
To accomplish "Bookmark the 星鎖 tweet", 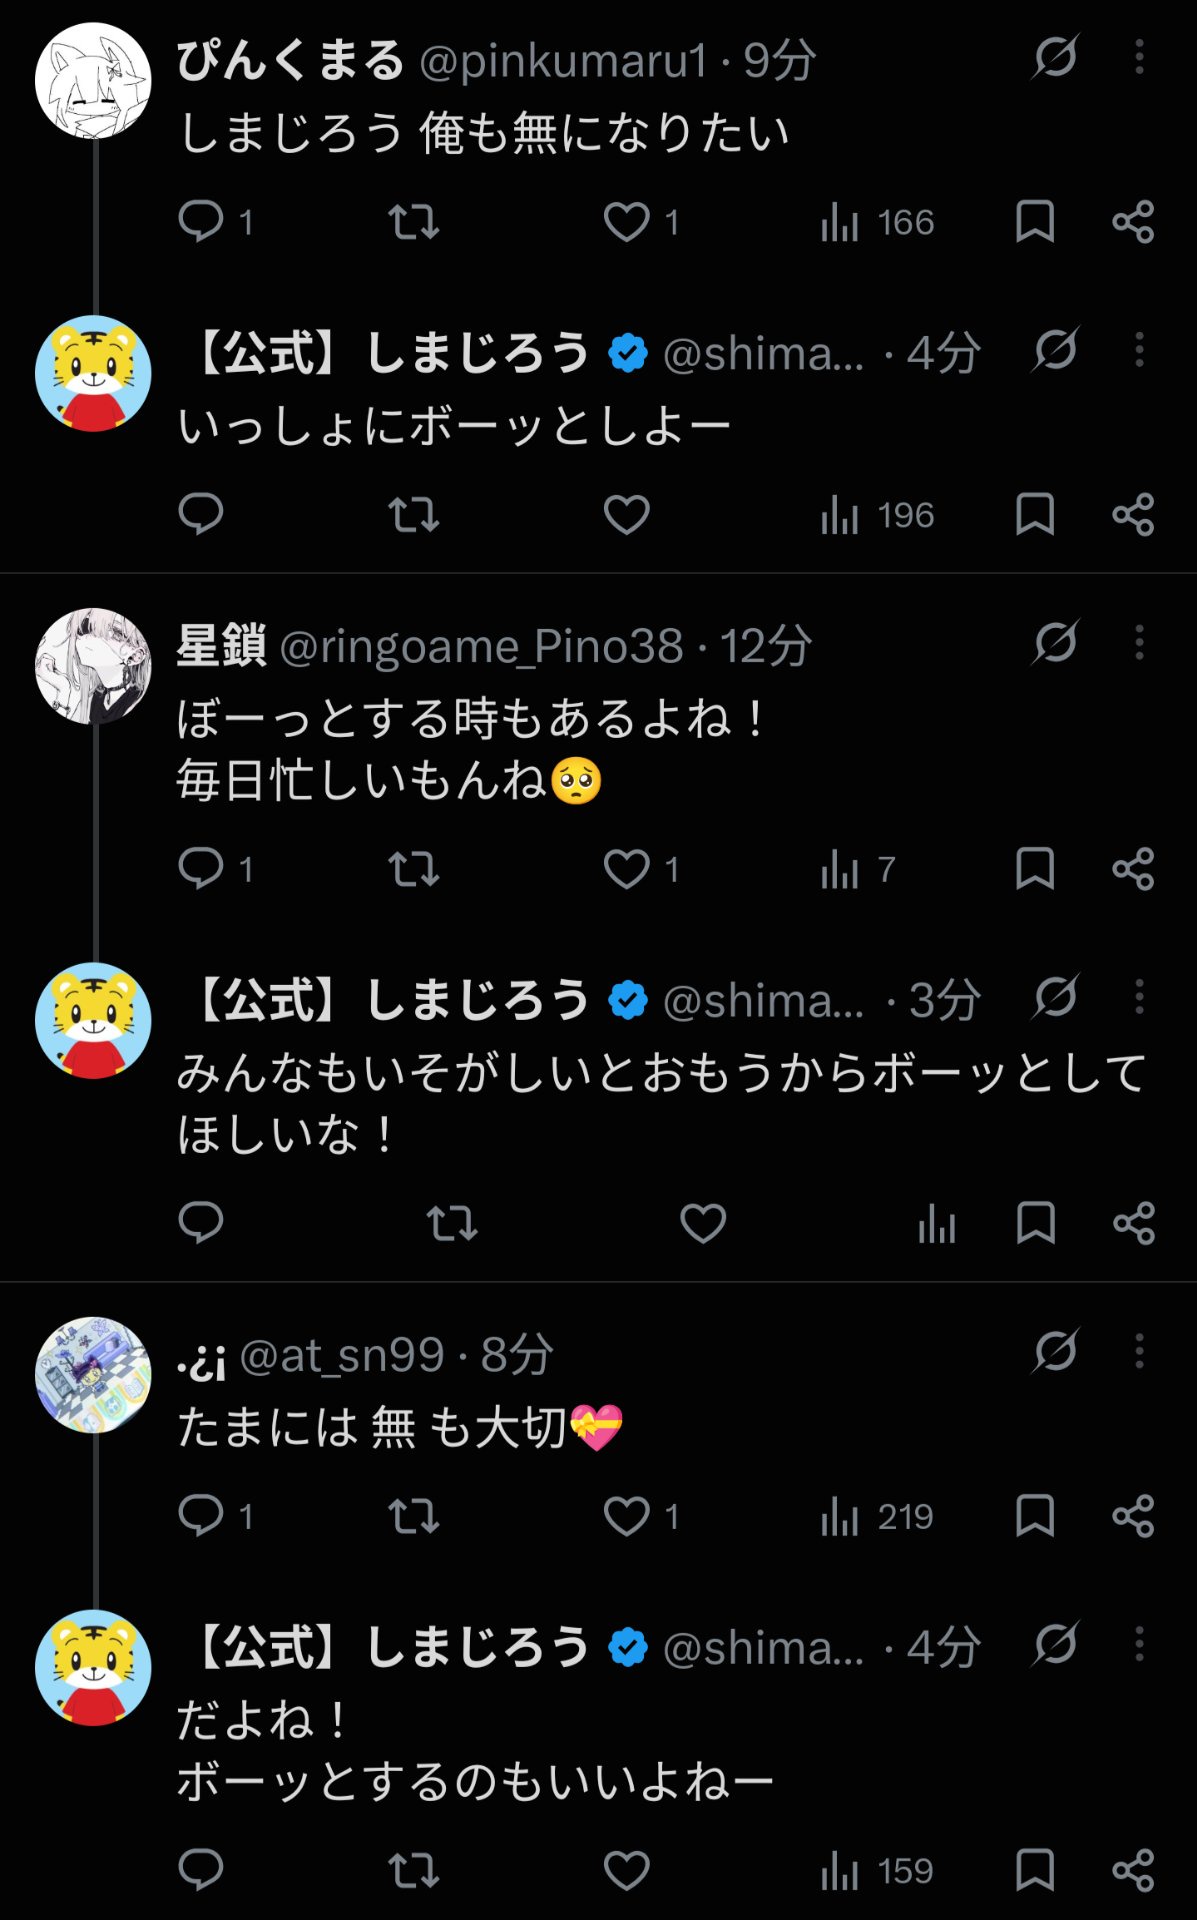I will (1035, 868).
